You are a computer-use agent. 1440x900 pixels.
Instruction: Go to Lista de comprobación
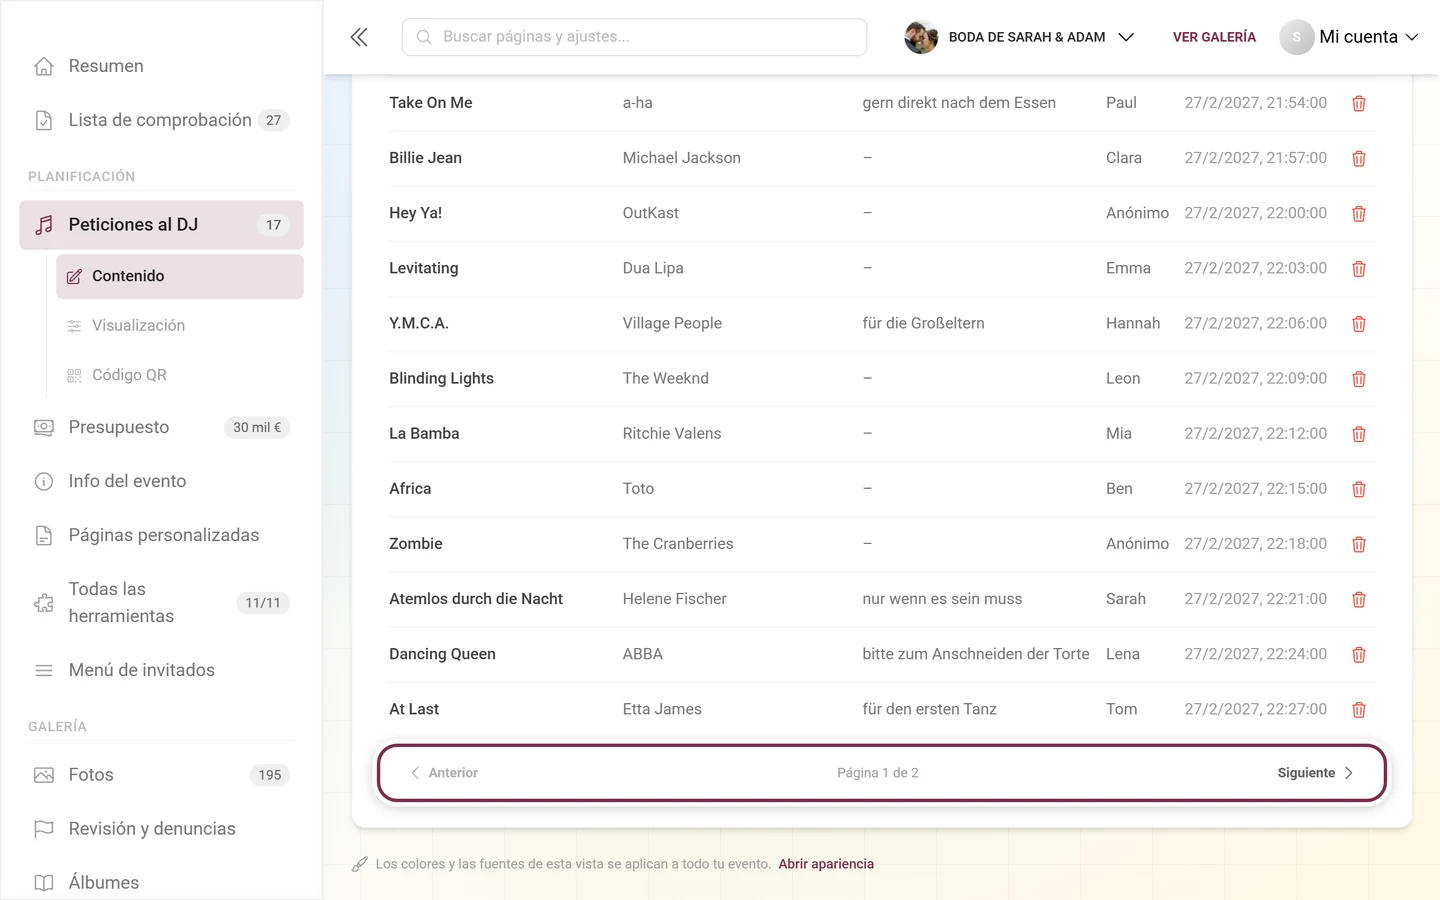[x=161, y=120]
